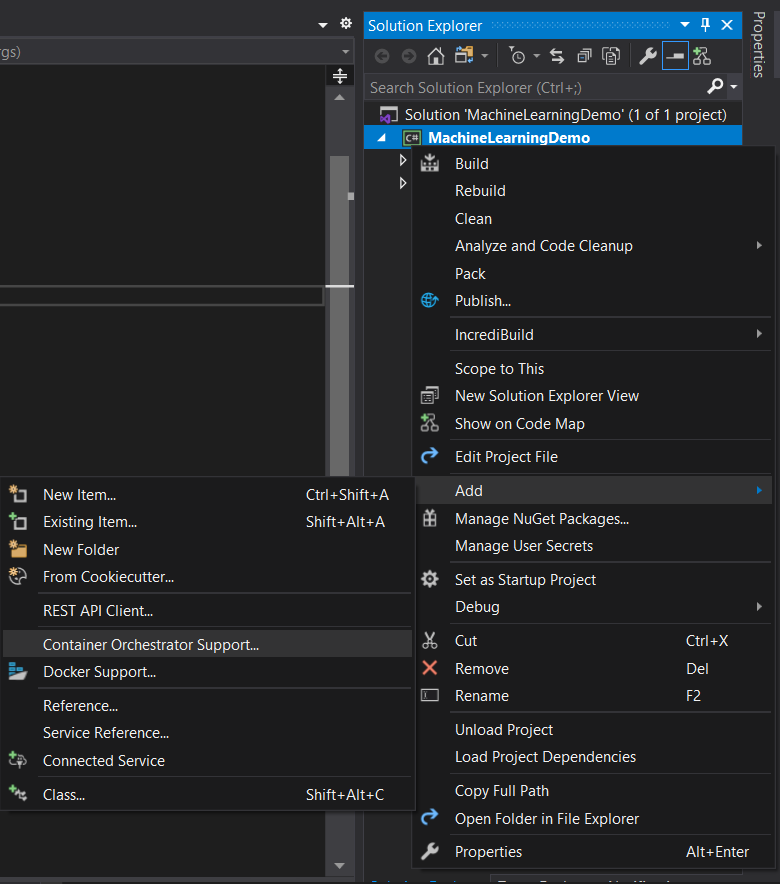Open the IncrediBuild submenu
This screenshot has height=884, width=780.
coord(593,334)
